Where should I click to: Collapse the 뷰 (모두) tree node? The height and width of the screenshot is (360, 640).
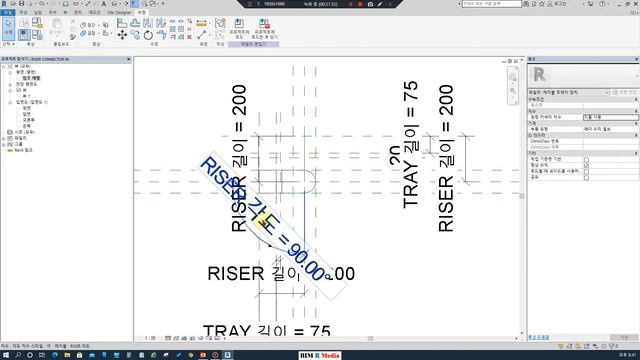tap(4, 66)
